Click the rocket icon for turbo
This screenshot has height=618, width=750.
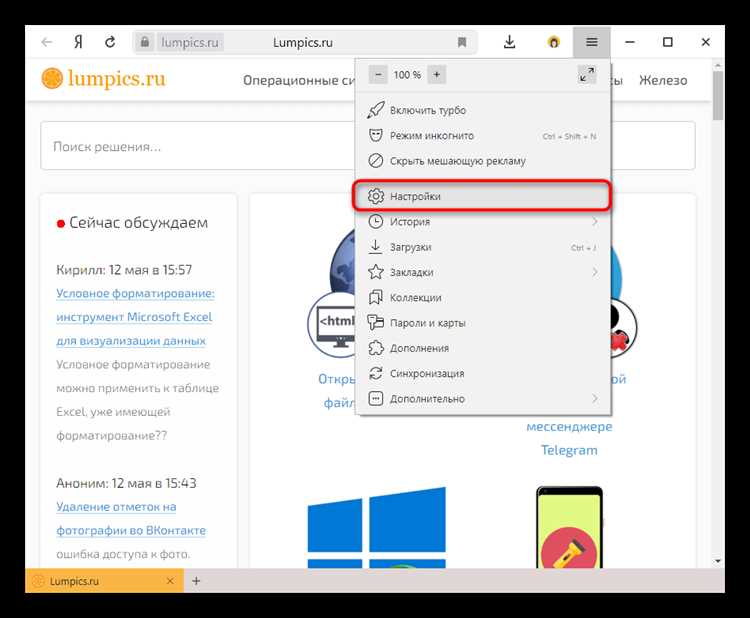click(x=375, y=110)
